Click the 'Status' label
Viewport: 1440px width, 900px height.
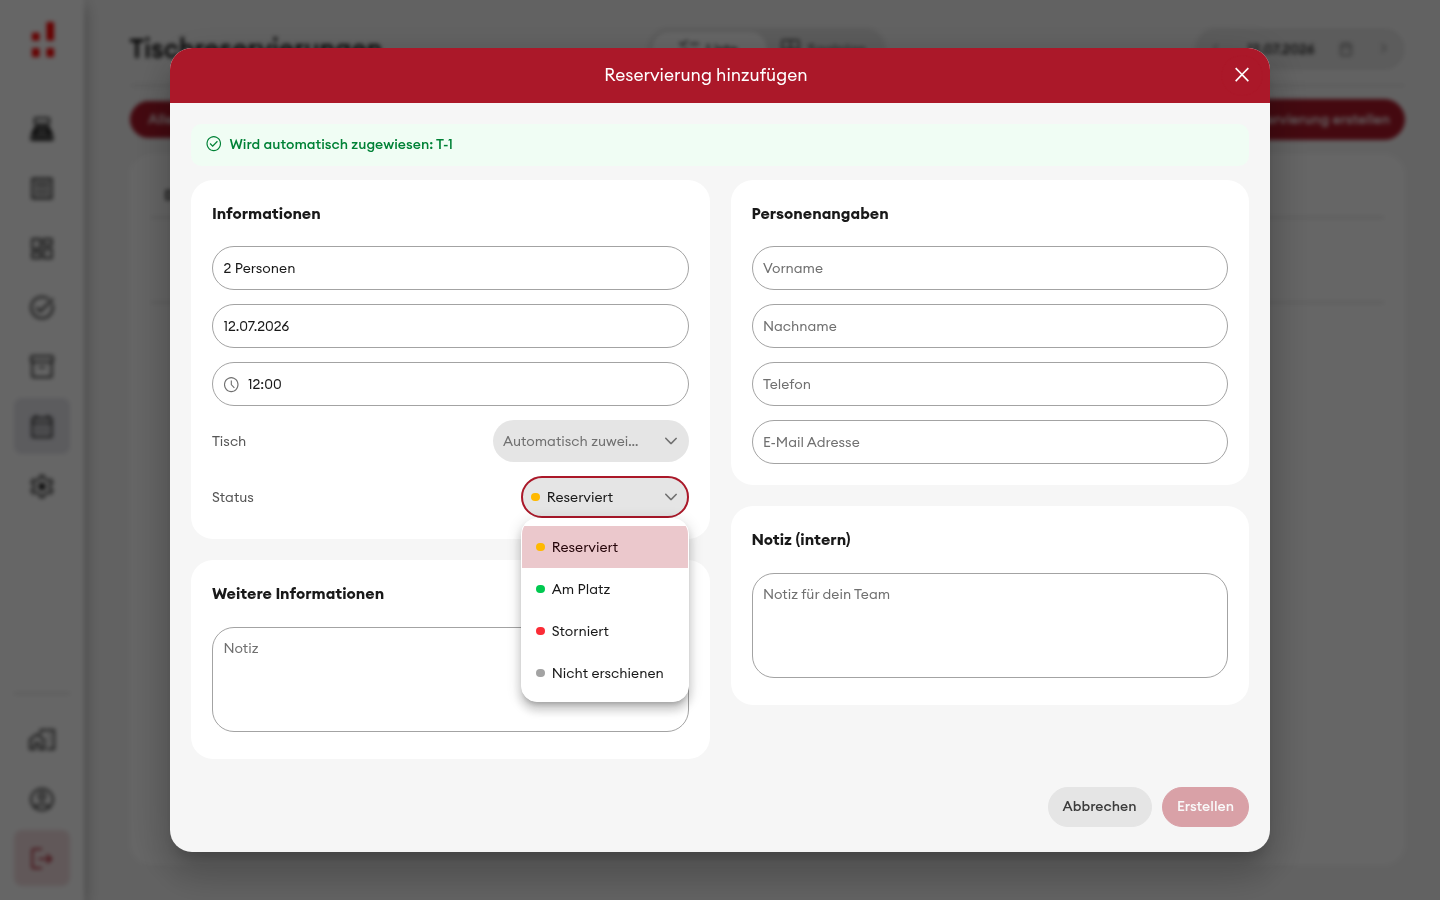click(x=233, y=497)
